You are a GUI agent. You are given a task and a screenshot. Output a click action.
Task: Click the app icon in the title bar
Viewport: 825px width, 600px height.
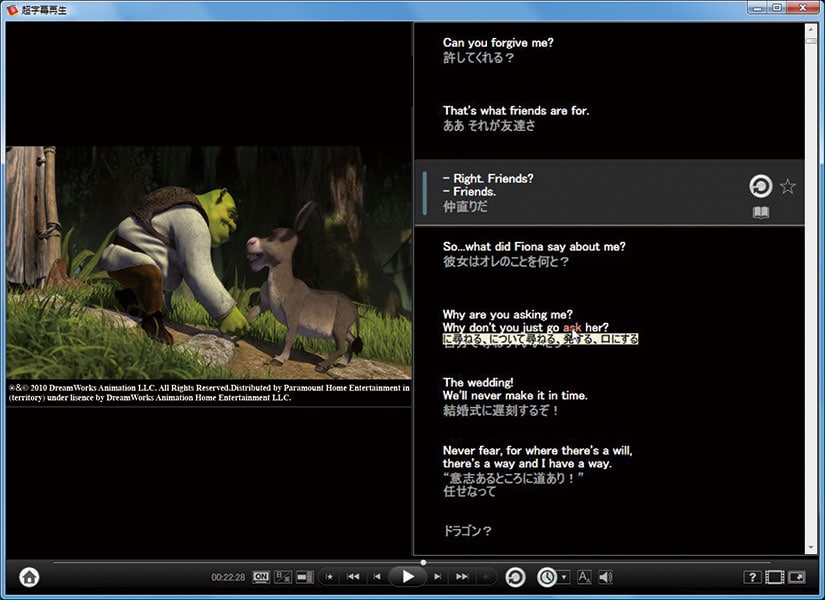12,9
